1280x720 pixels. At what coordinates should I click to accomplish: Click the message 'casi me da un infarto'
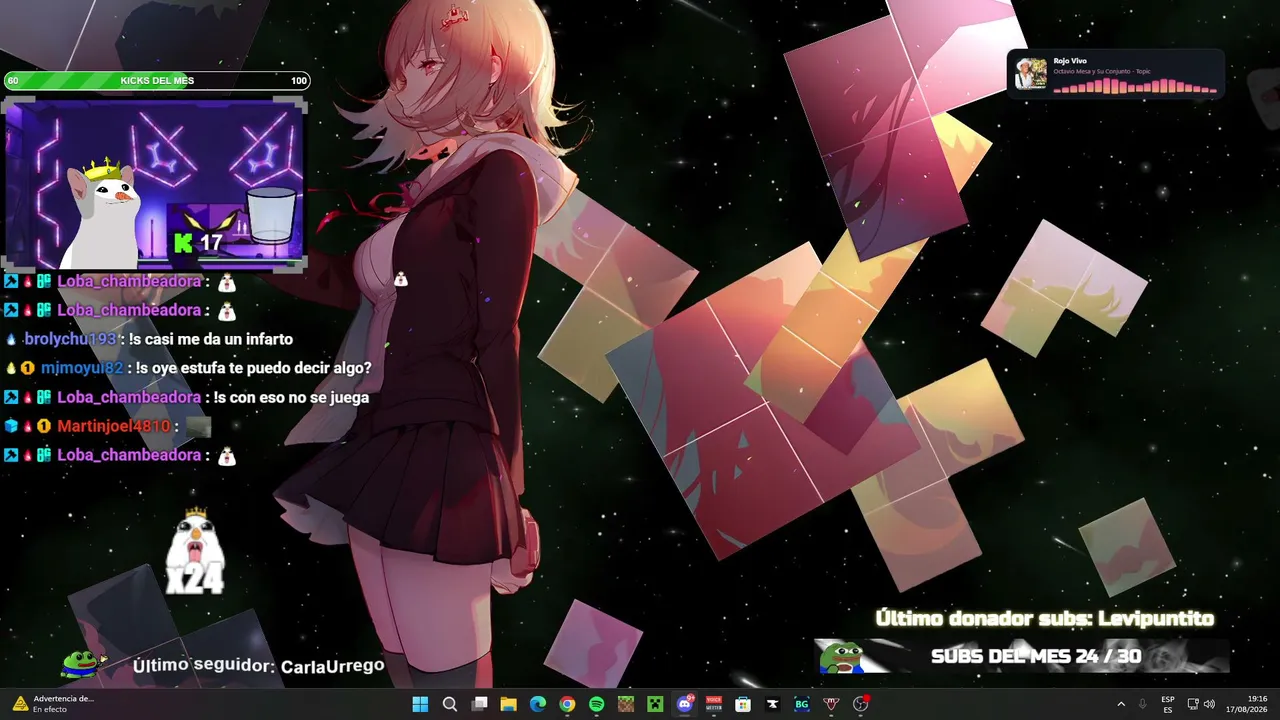coord(211,339)
